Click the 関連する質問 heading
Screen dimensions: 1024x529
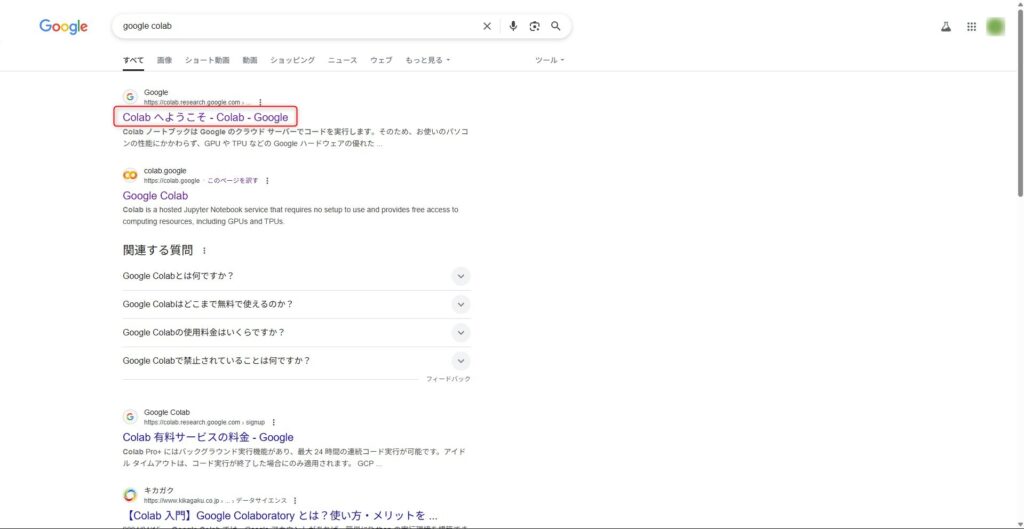coord(158,250)
